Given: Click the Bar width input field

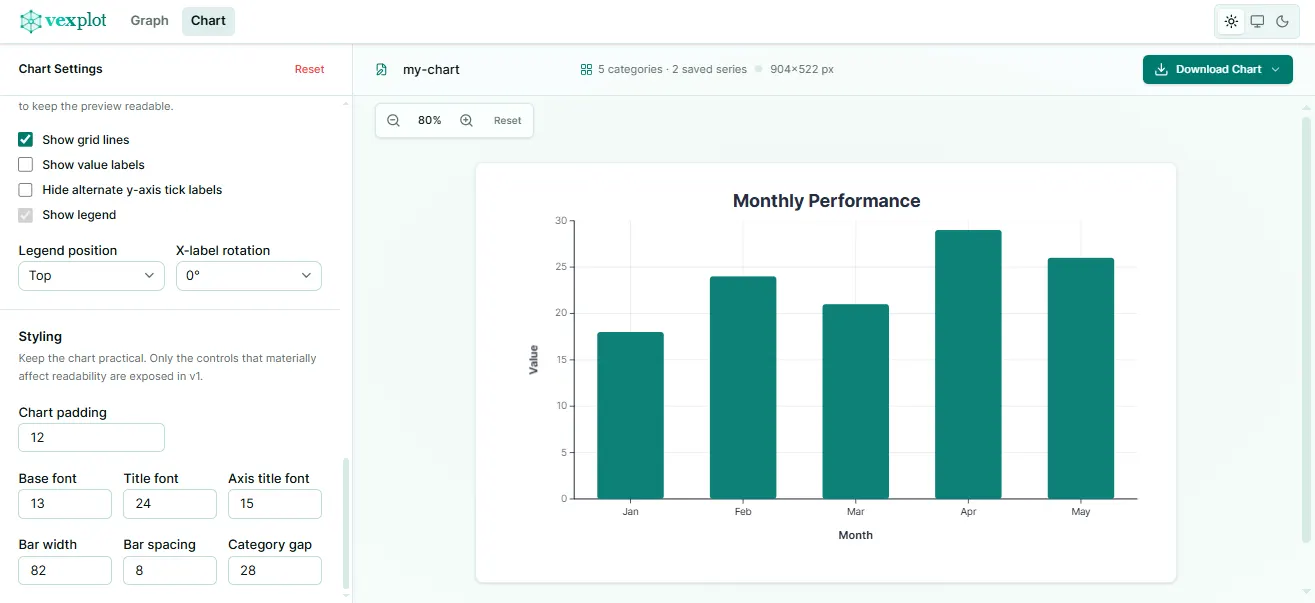Looking at the screenshot, I should pos(64,570).
